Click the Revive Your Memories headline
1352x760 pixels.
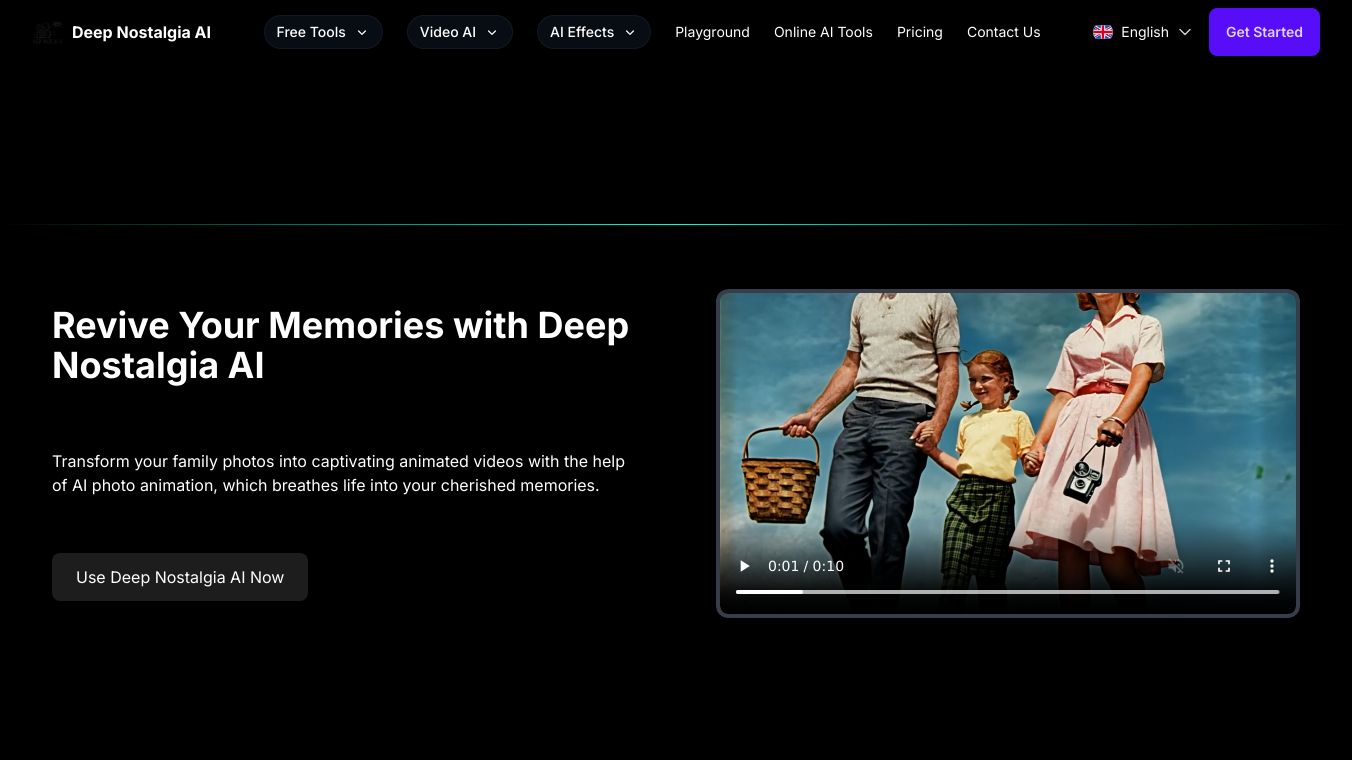pyautogui.click(x=340, y=345)
